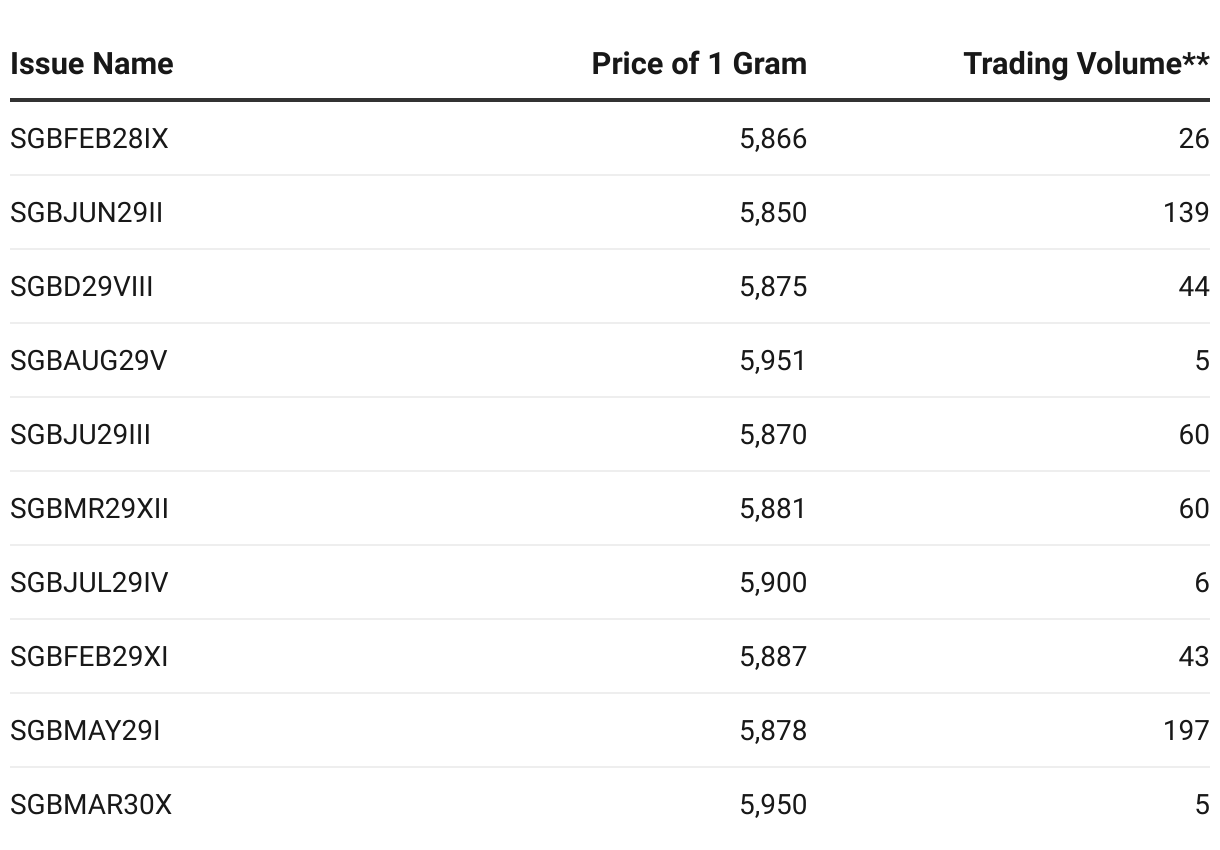1220x850 pixels.
Task: Select trading volume 26 for SGBFEB28IX
Action: point(1194,139)
